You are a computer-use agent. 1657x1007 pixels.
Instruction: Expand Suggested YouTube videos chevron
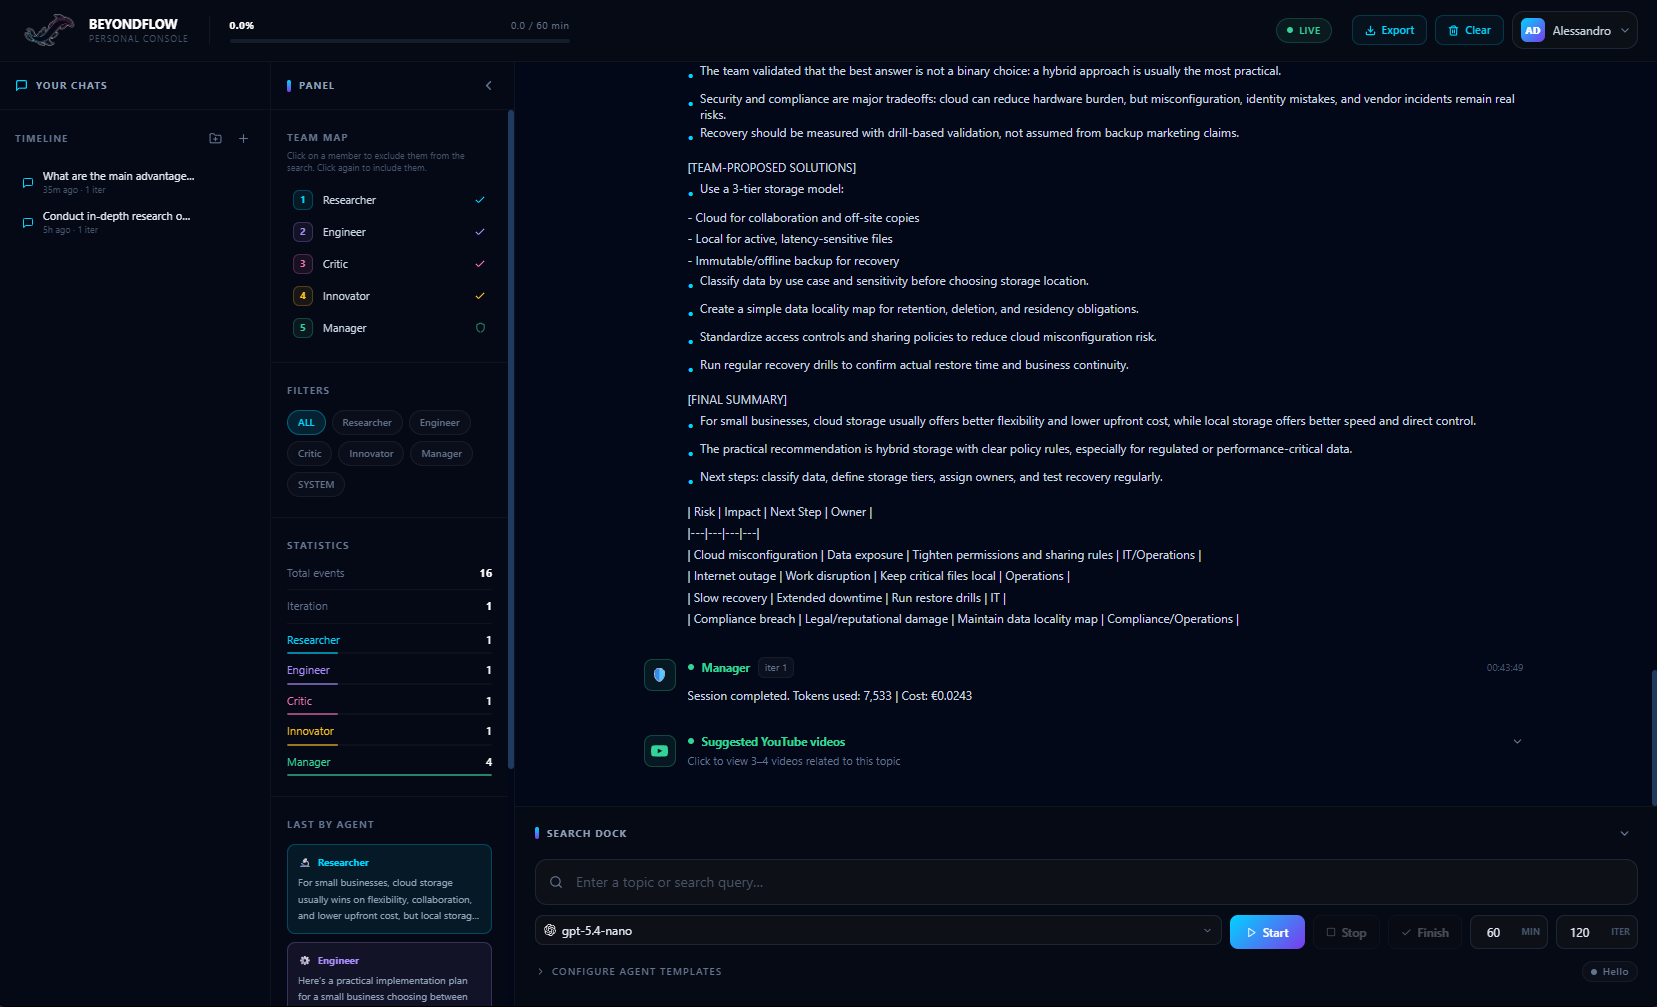[x=1517, y=742]
